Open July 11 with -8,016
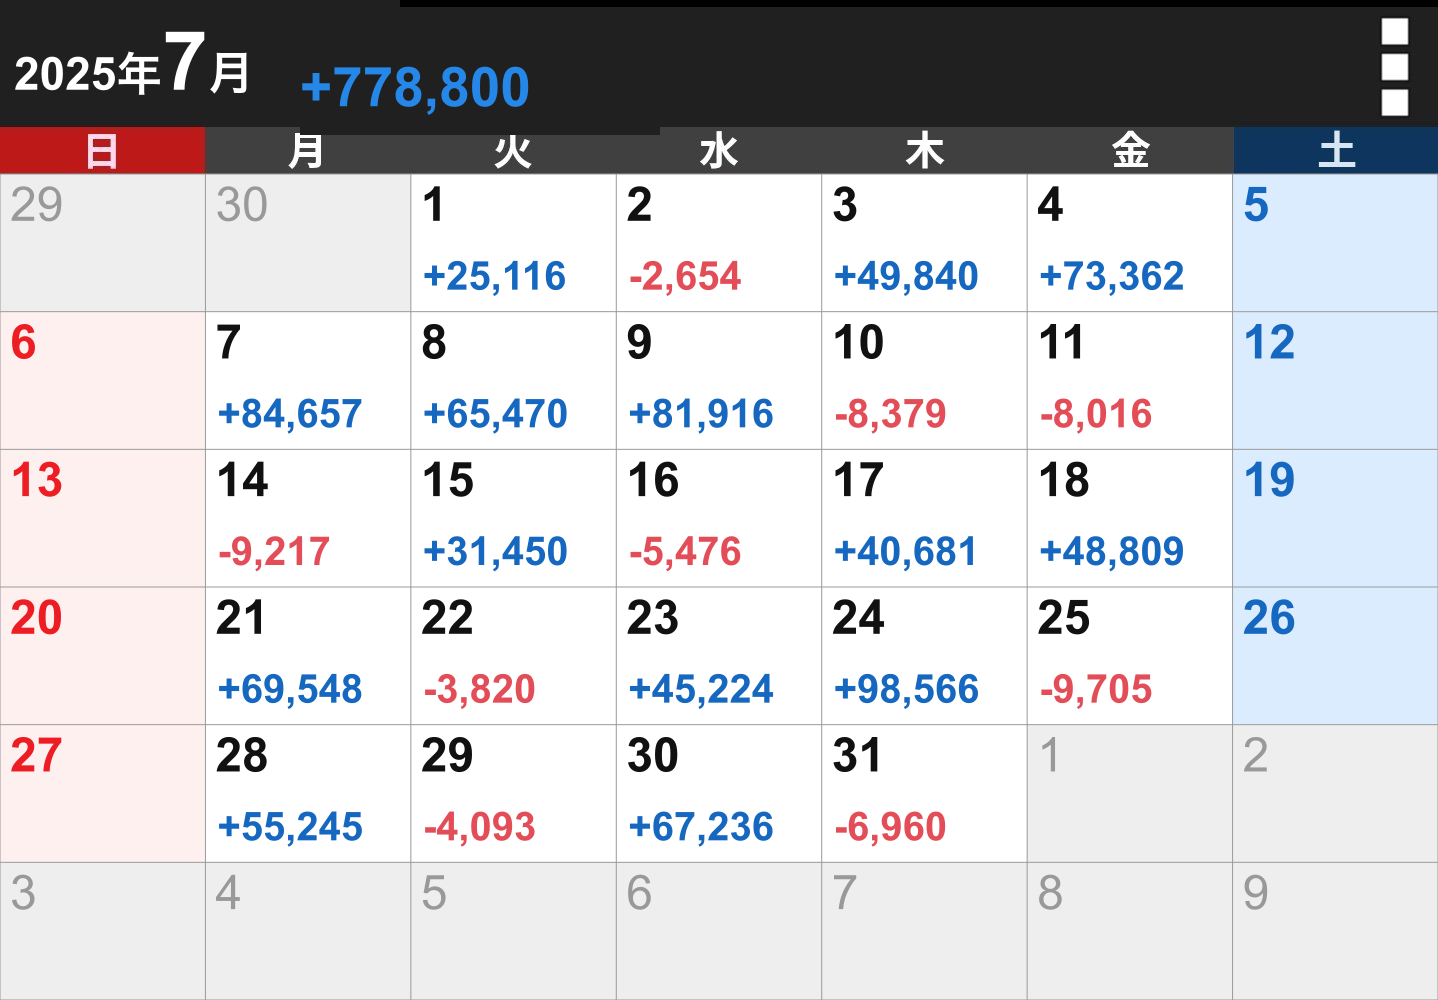Image resolution: width=1438 pixels, height=1000 pixels. tap(1130, 381)
